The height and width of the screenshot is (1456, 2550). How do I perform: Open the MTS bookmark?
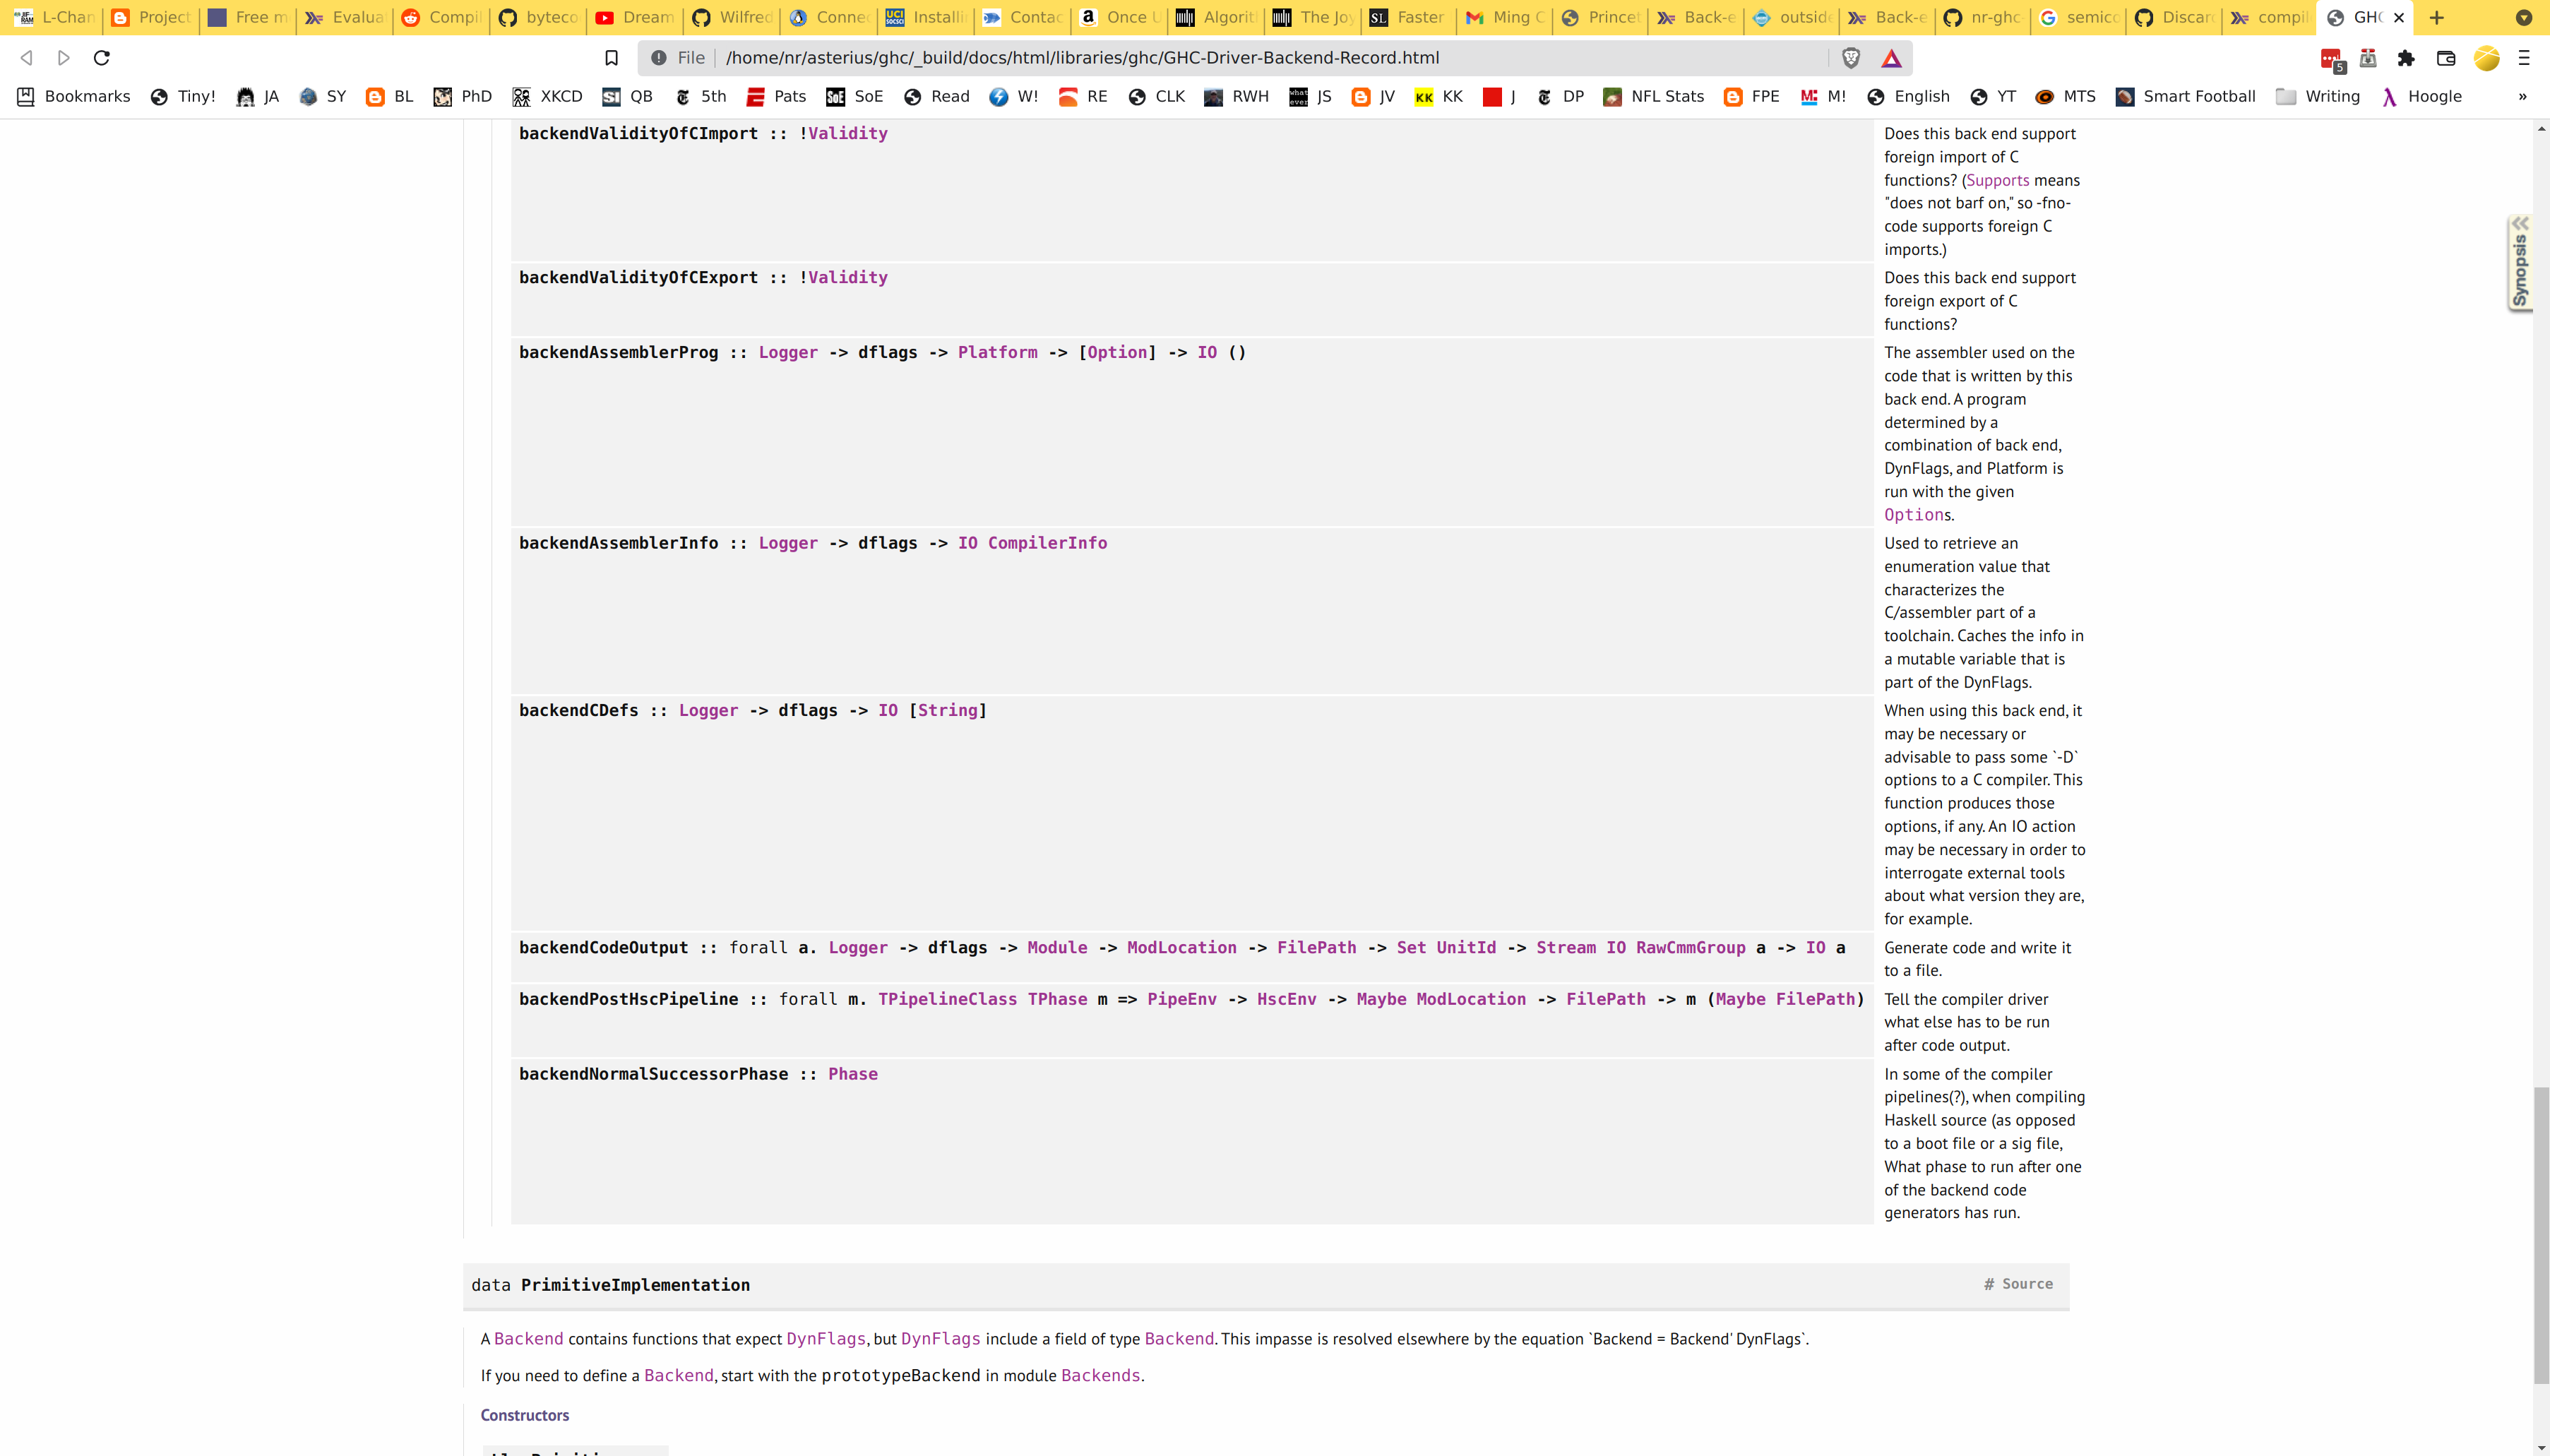[x=2066, y=96]
